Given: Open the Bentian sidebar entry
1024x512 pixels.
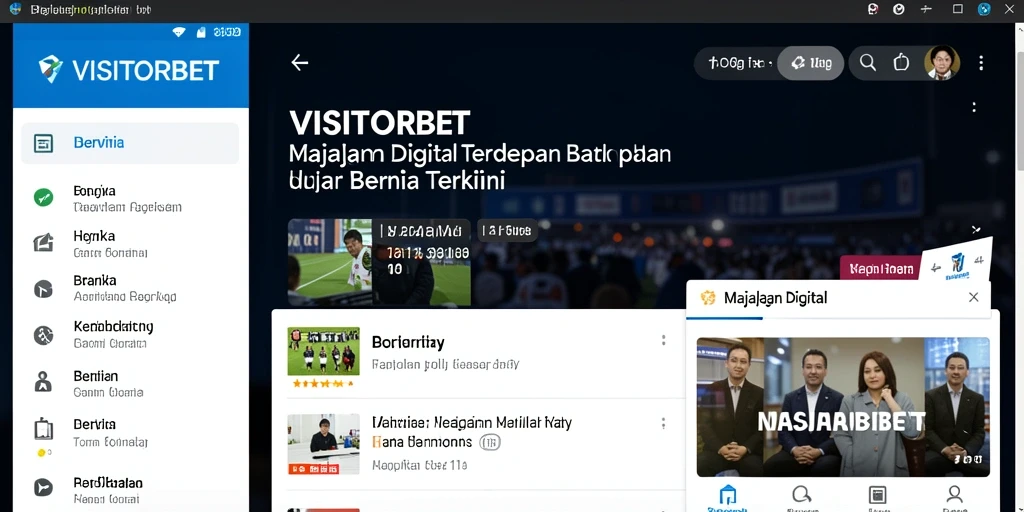Looking at the screenshot, I should (130, 383).
